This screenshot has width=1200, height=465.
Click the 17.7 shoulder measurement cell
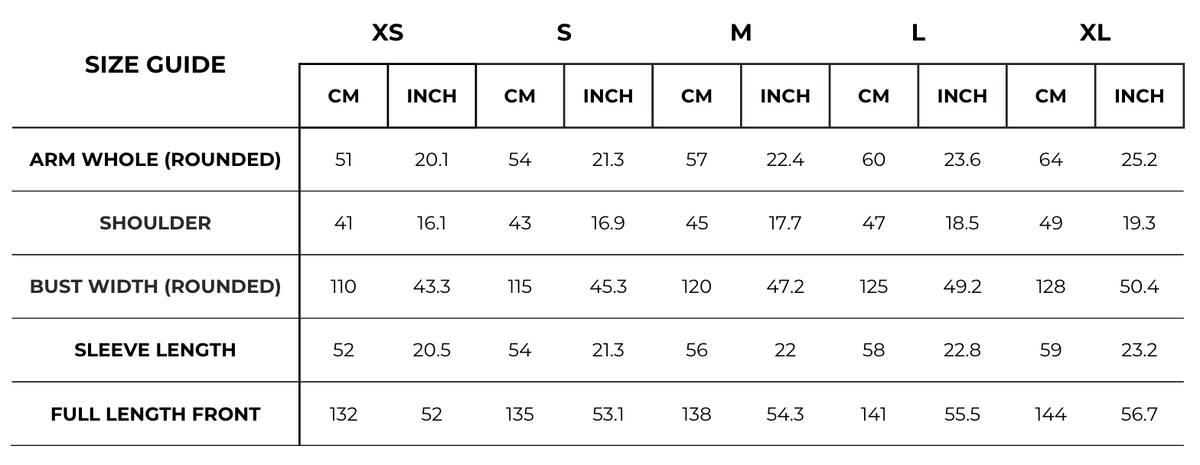(785, 223)
